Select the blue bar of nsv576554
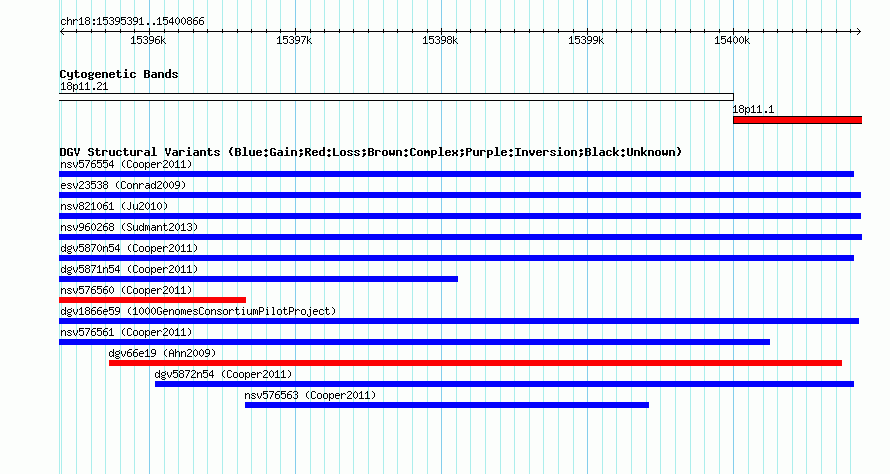Screen dimensions: 890x474 [x=456, y=174]
